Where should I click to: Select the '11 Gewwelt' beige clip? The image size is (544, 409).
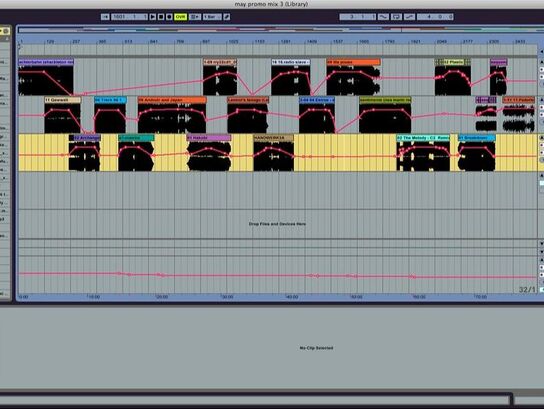click(x=62, y=100)
